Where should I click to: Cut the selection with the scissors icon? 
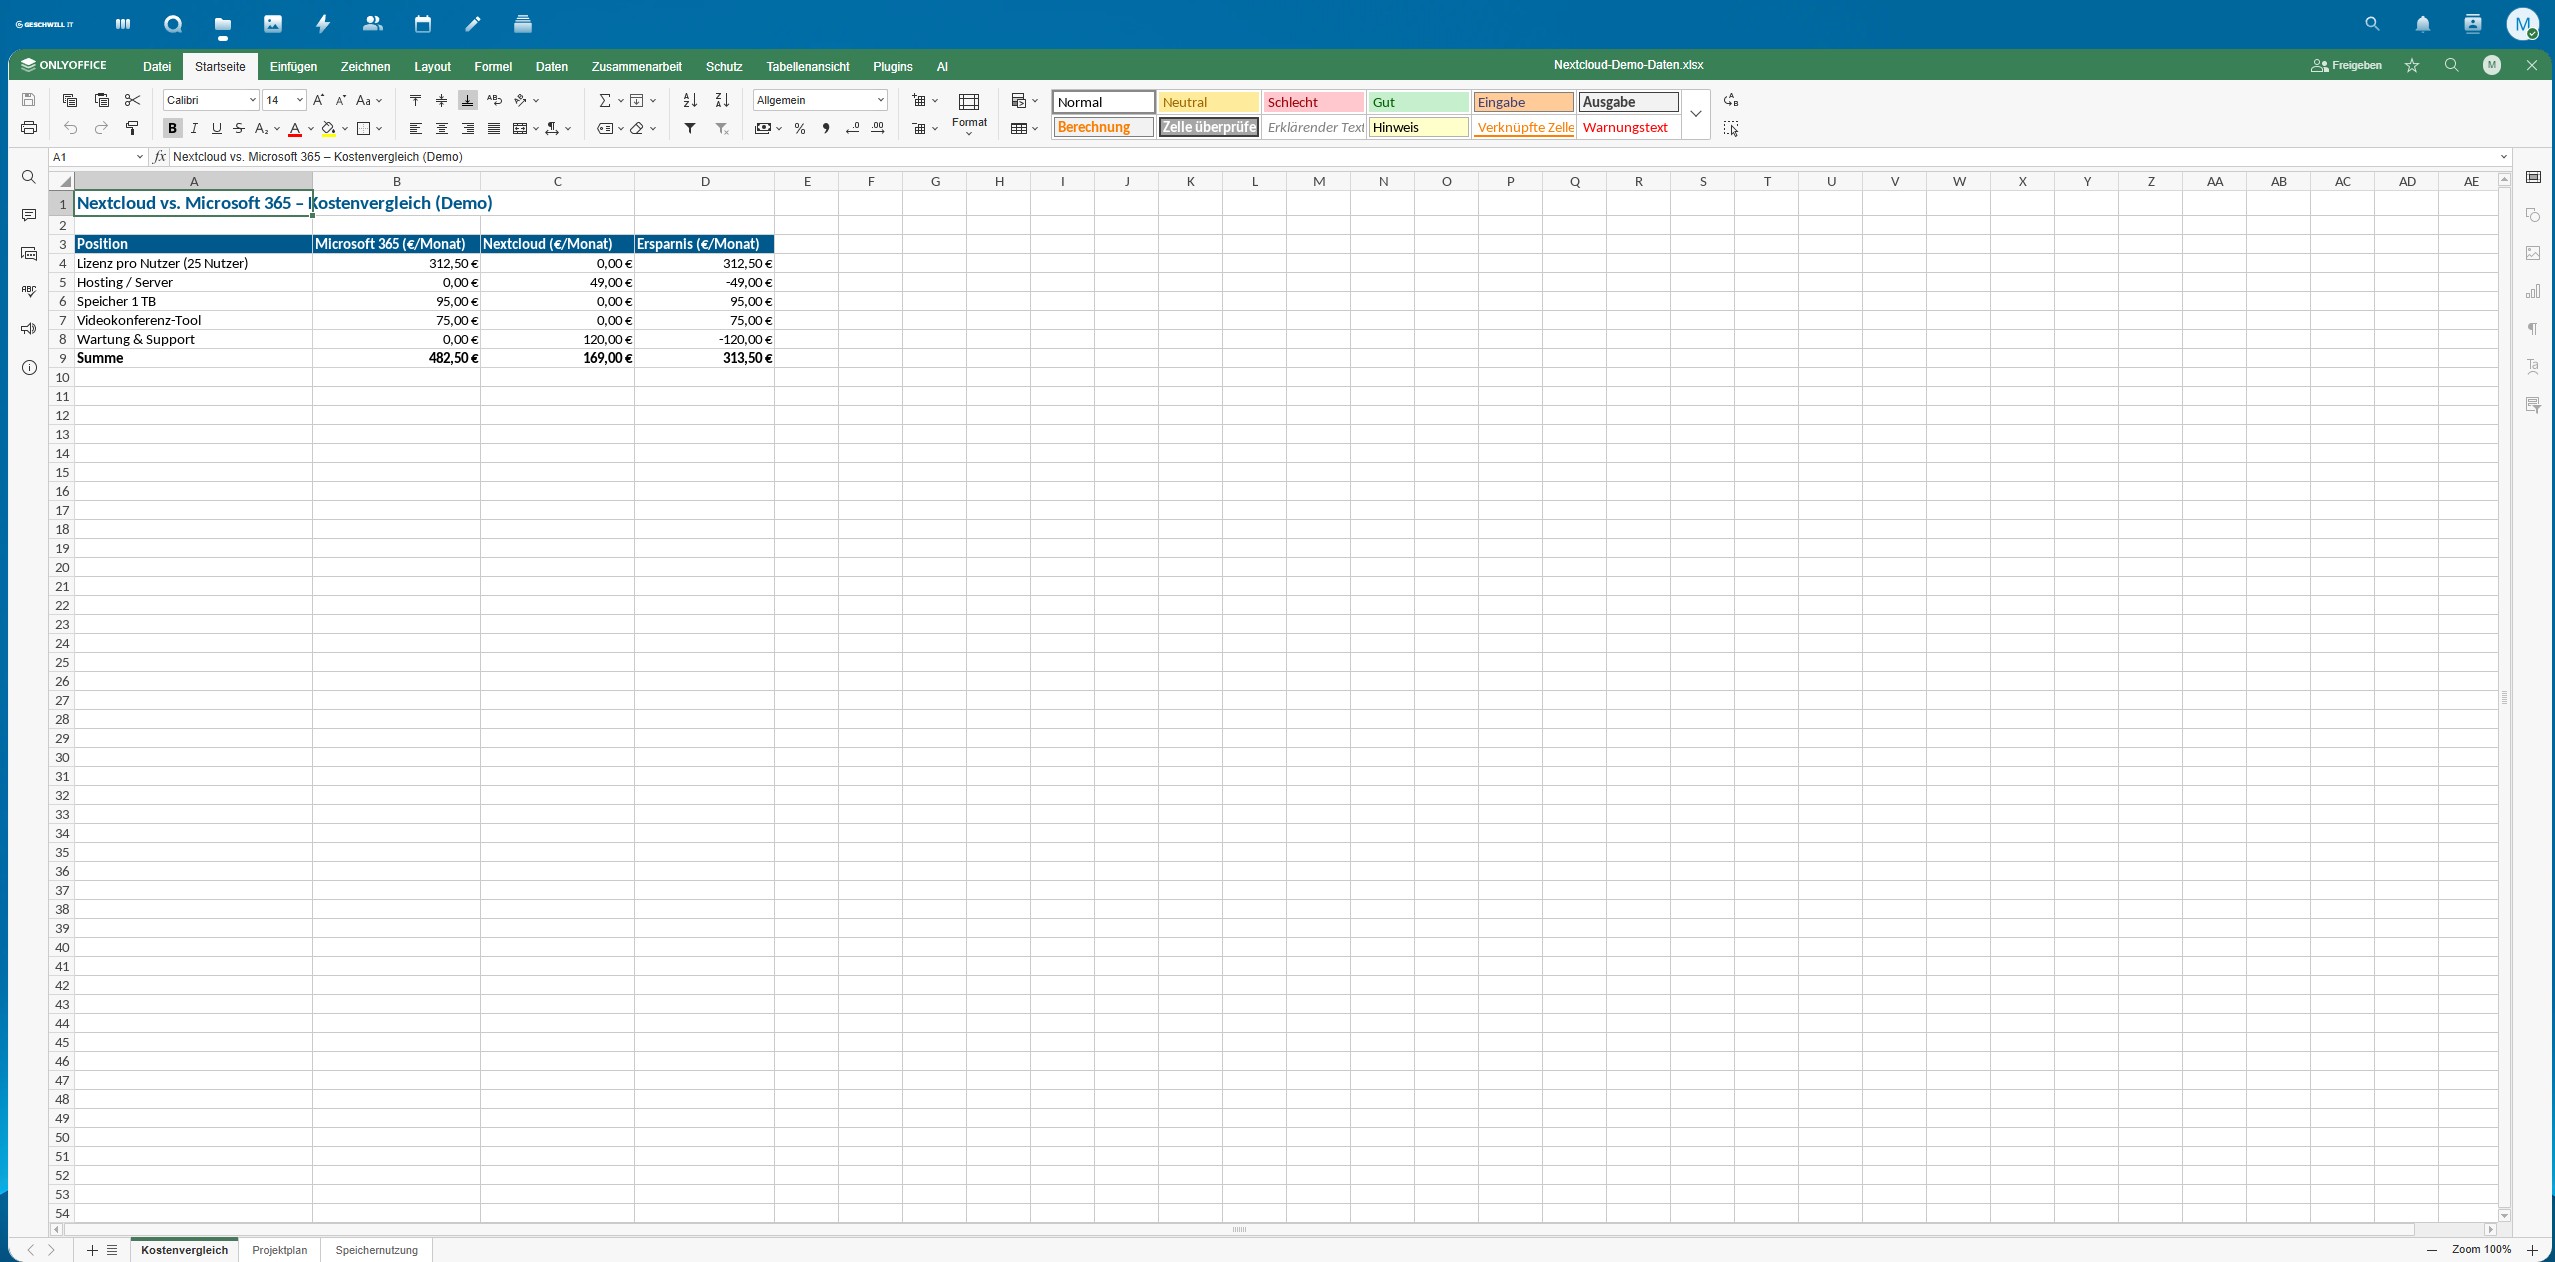132,100
